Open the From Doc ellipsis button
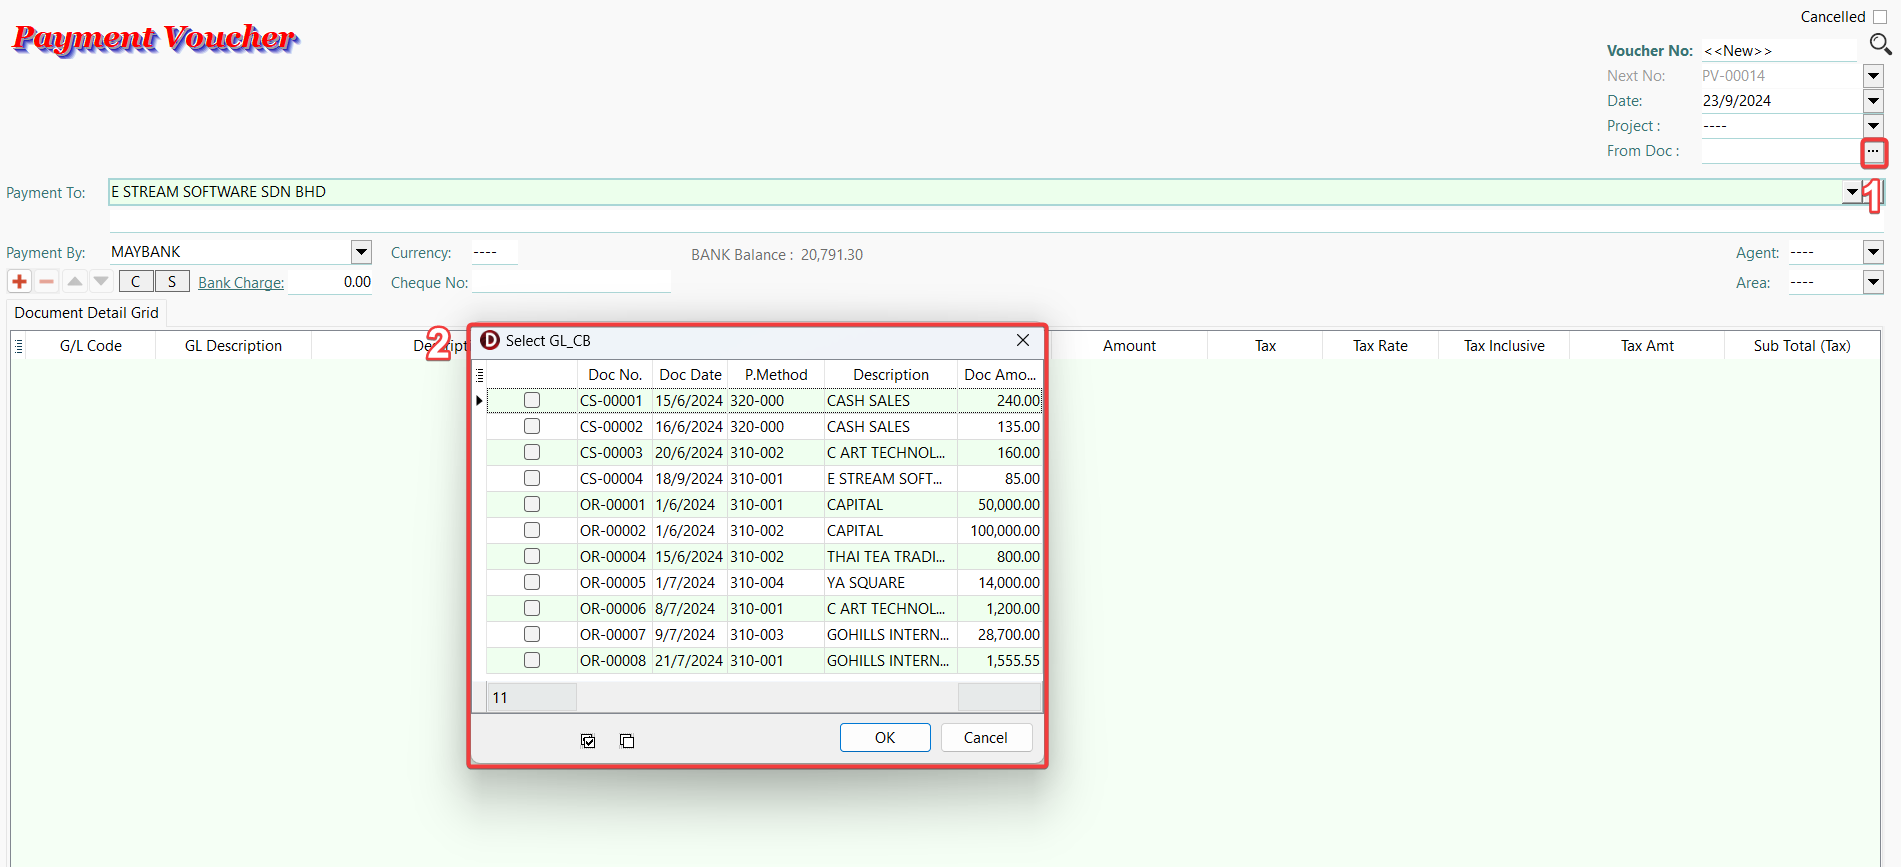Viewport: 1901px width, 867px height. pyautogui.click(x=1873, y=152)
